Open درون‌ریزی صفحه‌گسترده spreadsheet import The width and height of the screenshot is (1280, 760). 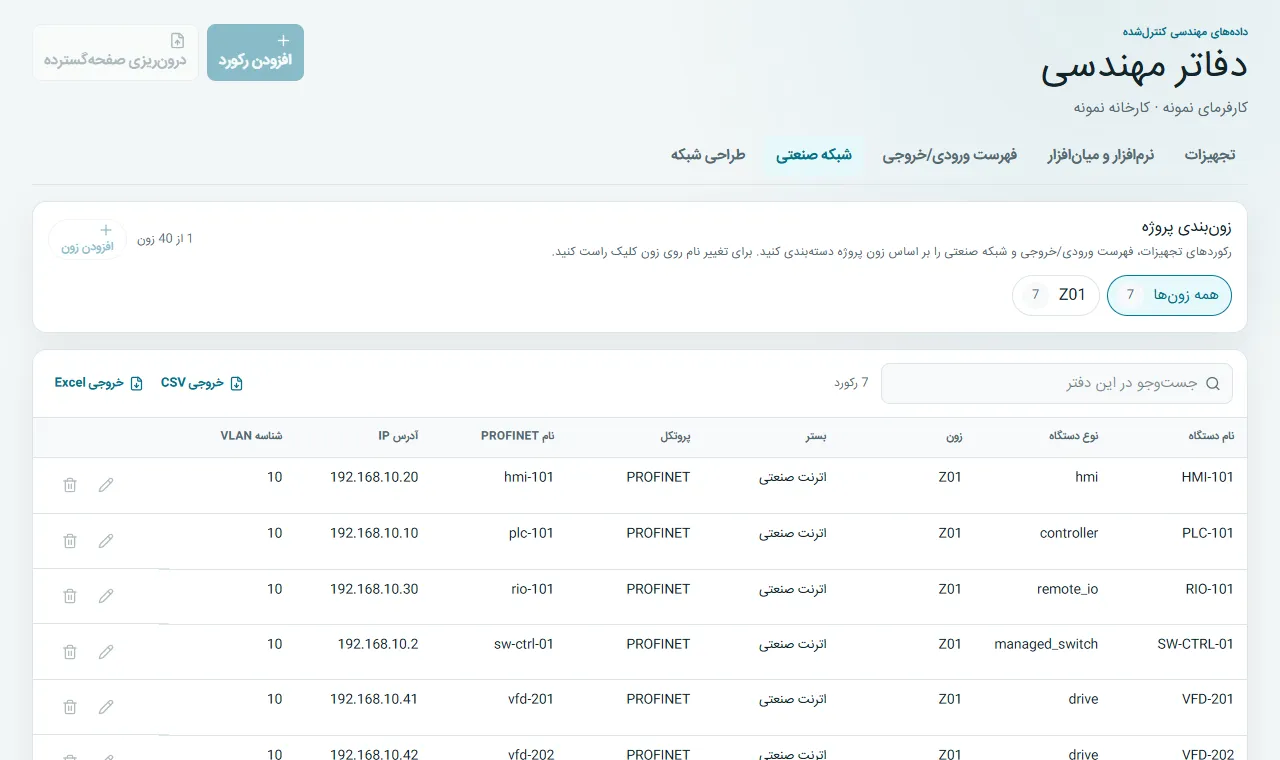[x=115, y=52]
